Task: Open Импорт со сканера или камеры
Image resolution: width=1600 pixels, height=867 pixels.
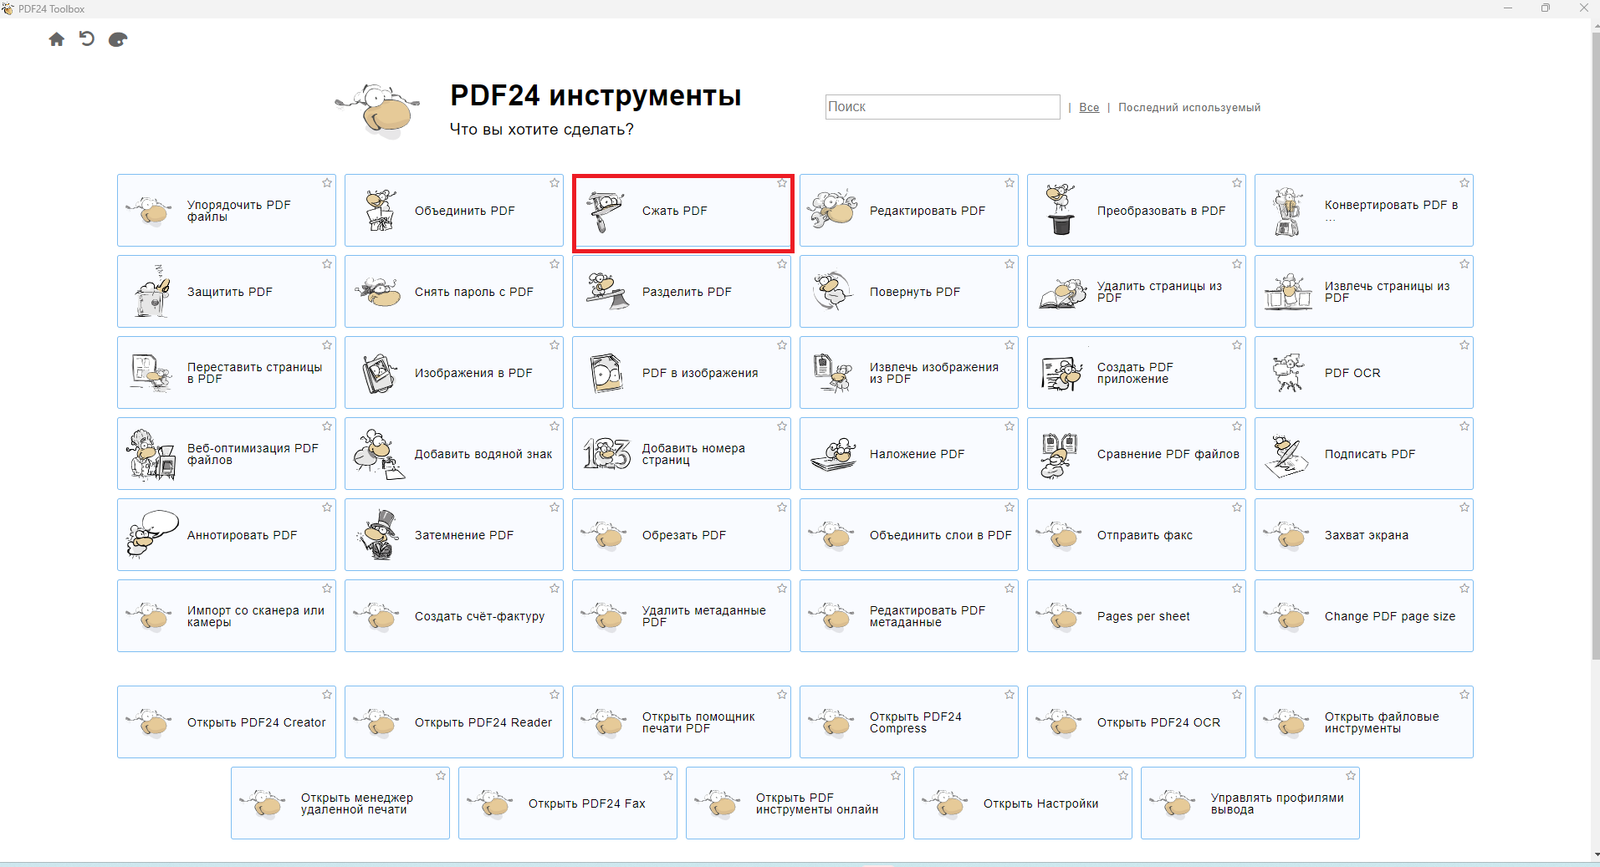Action: (226, 616)
